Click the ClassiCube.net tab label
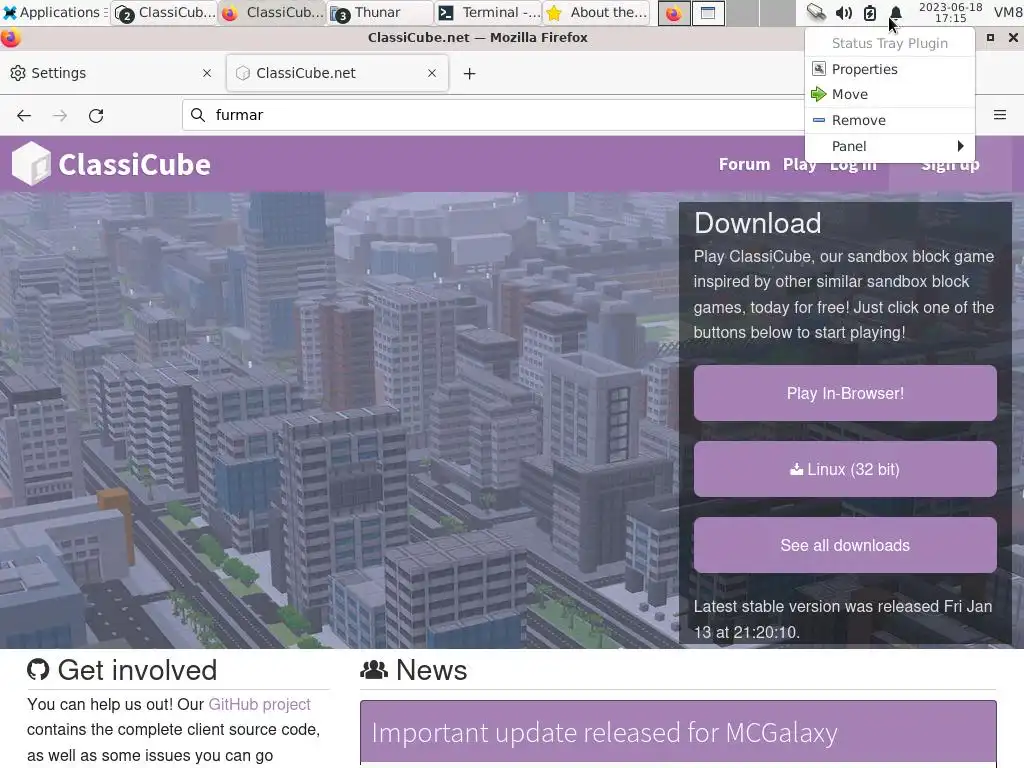Image resolution: width=1024 pixels, height=768 pixels. coord(306,73)
